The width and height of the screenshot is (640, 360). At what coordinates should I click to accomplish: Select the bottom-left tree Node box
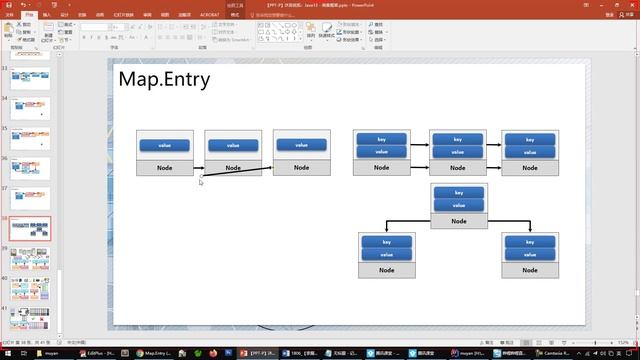387,270
